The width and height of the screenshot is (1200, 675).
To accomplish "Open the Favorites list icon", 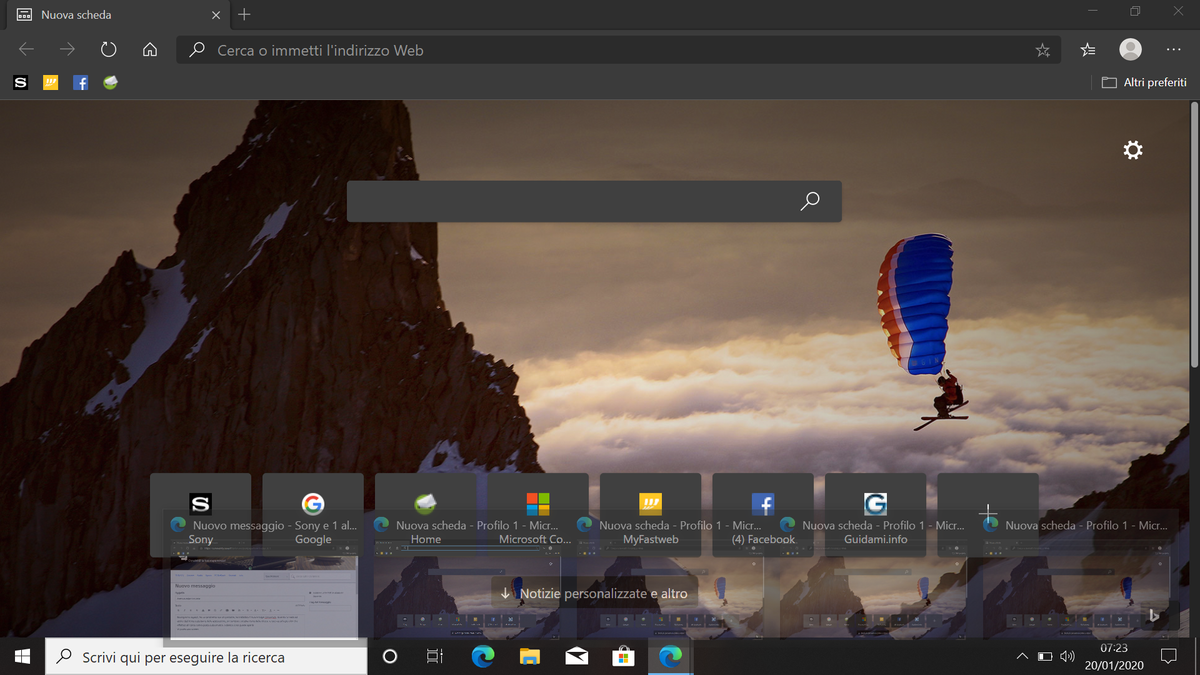I will click(1088, 50).
